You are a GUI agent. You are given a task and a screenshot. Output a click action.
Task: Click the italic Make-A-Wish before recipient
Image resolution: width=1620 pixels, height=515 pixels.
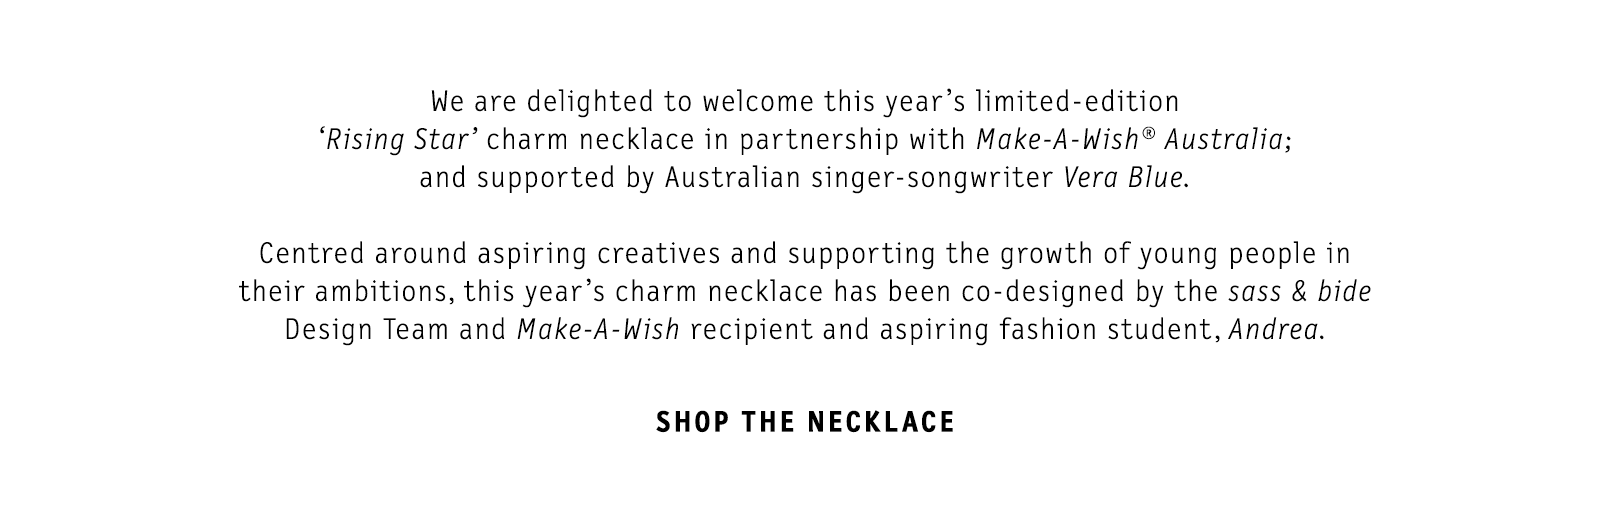pyautogui.click(x=599, y=330)
